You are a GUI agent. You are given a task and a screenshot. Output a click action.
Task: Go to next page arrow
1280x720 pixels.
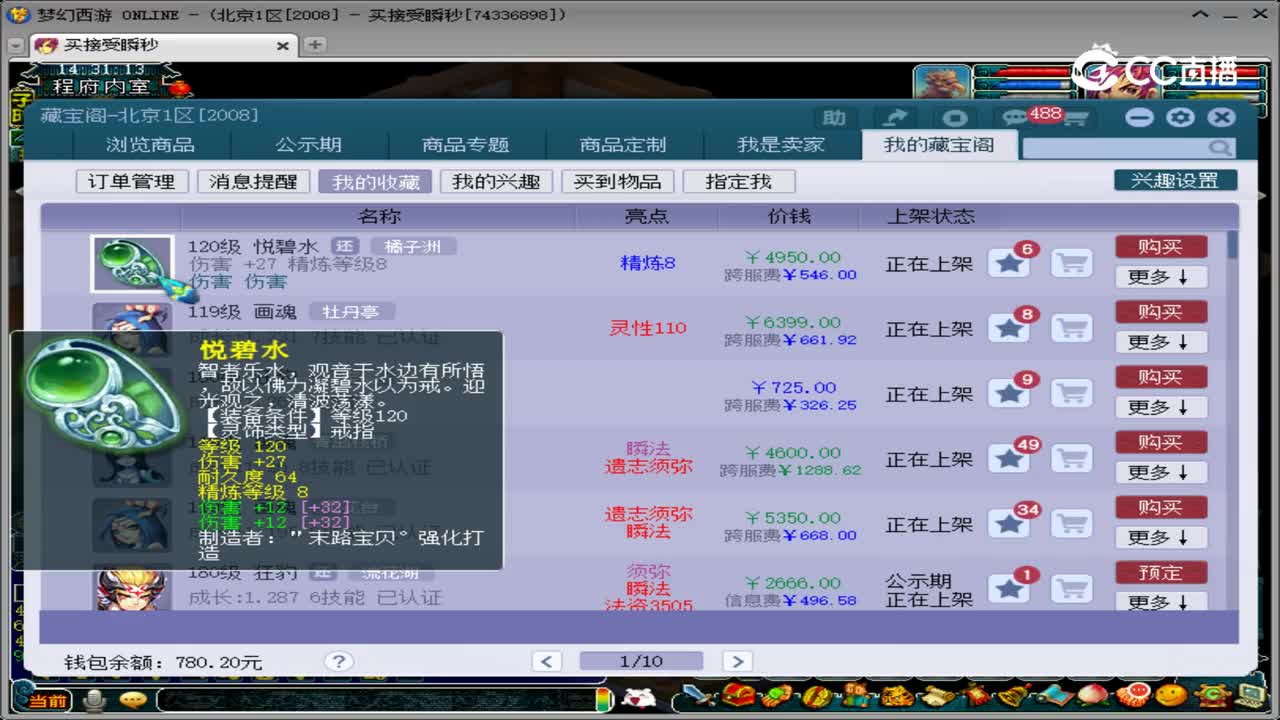coord(737,661)
